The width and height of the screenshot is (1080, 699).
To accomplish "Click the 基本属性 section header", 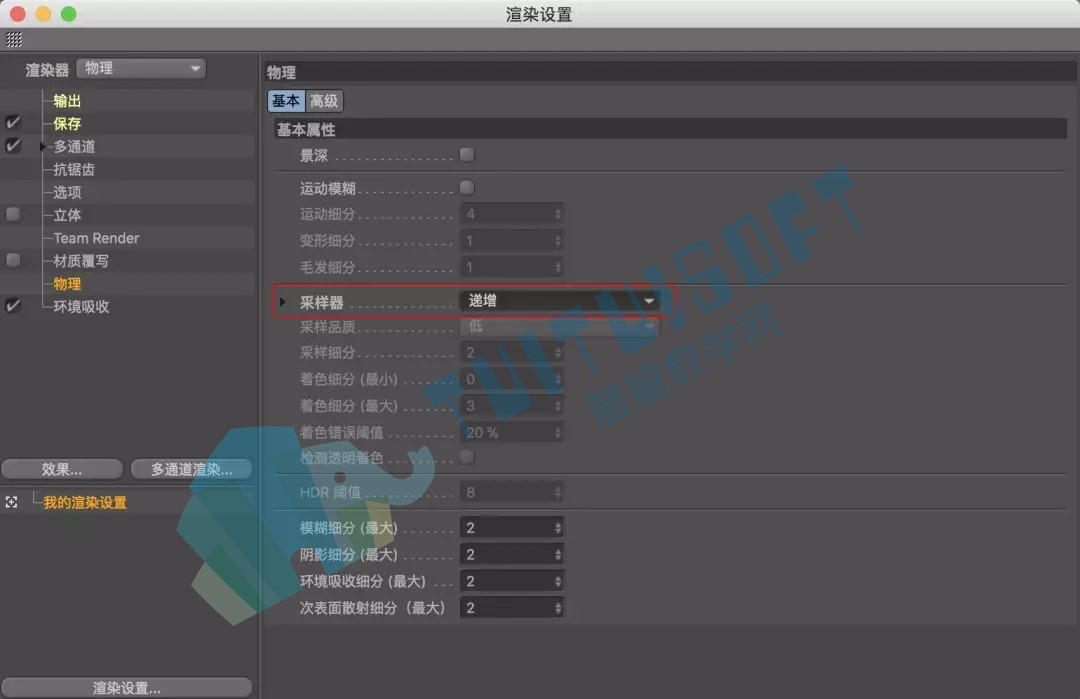I will 669,129.
